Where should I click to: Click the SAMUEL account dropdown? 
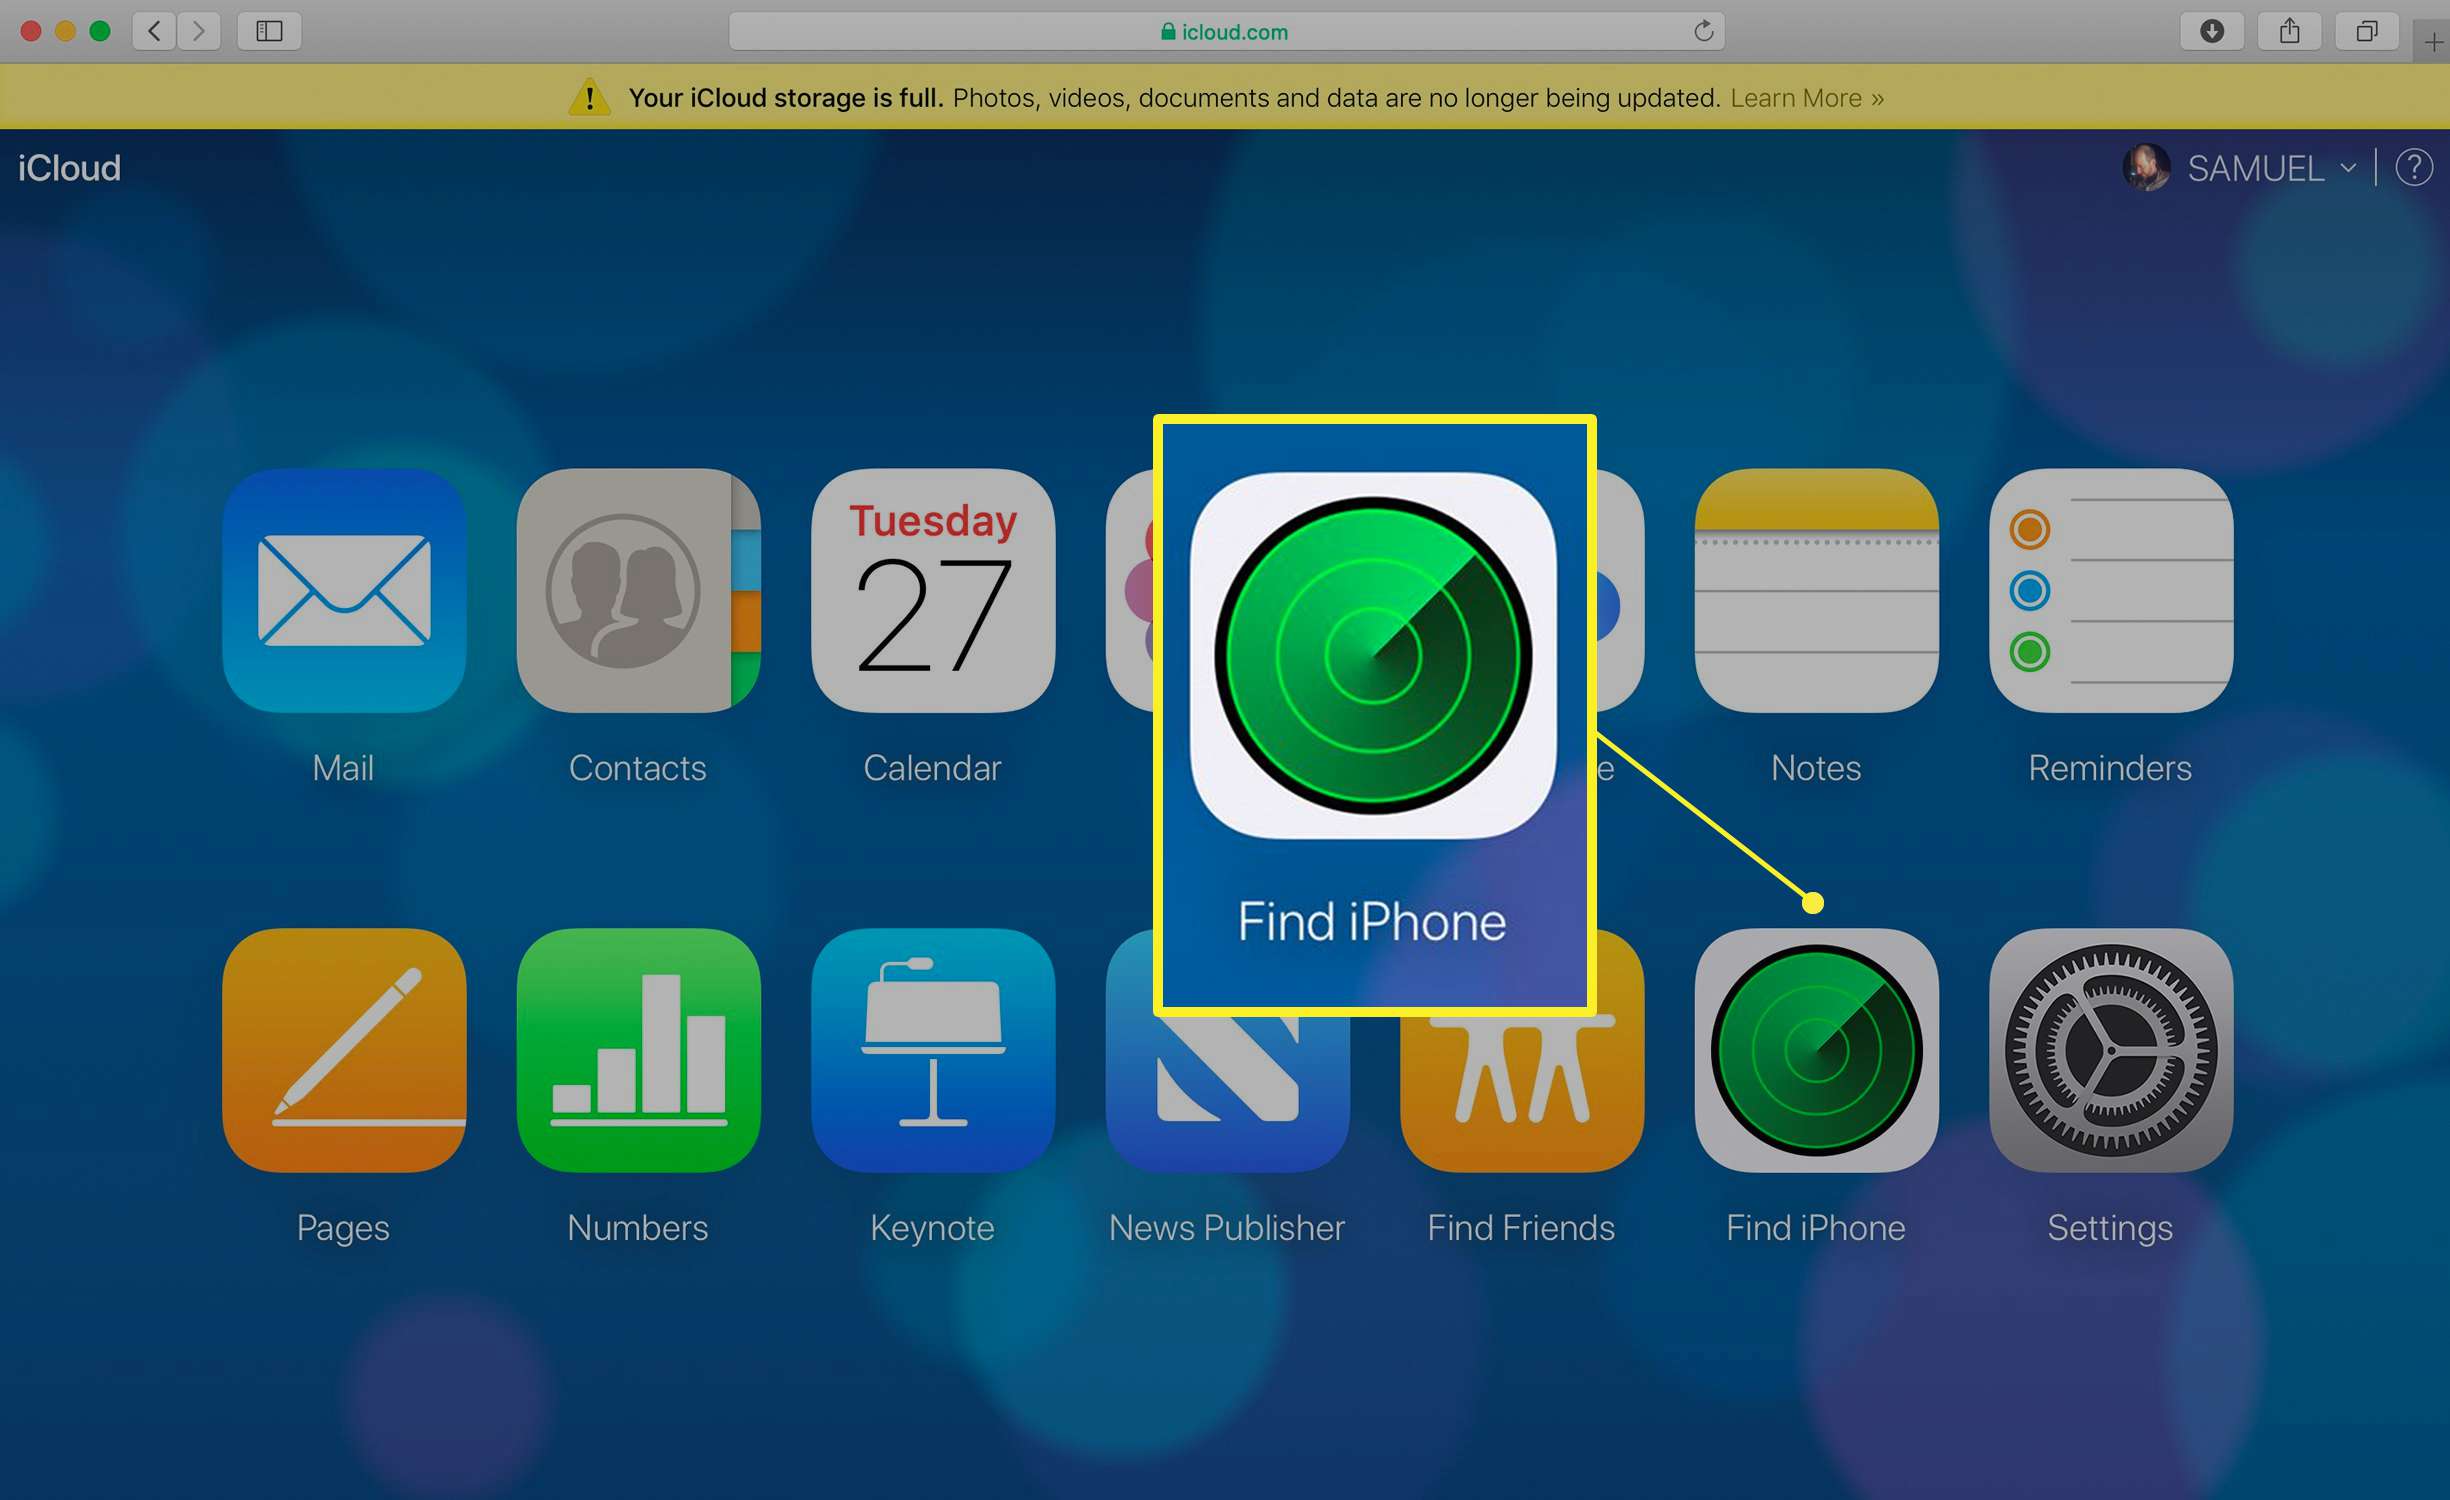tap(2259, 168)
